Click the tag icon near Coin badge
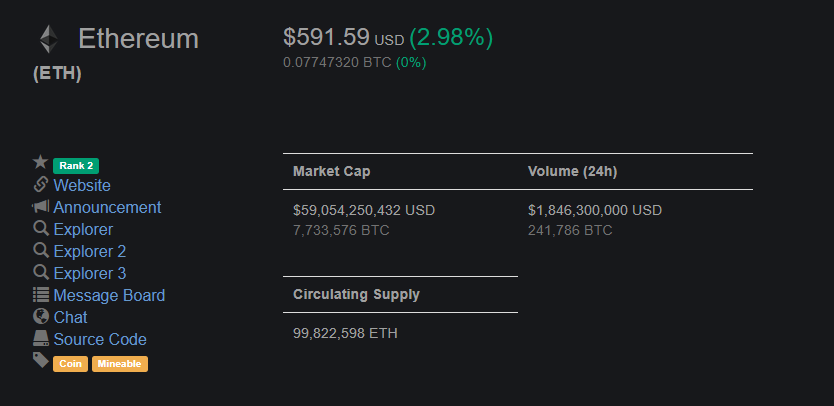Screen dimensions: 834x406 pyautogui.click(x=41, y=360)
